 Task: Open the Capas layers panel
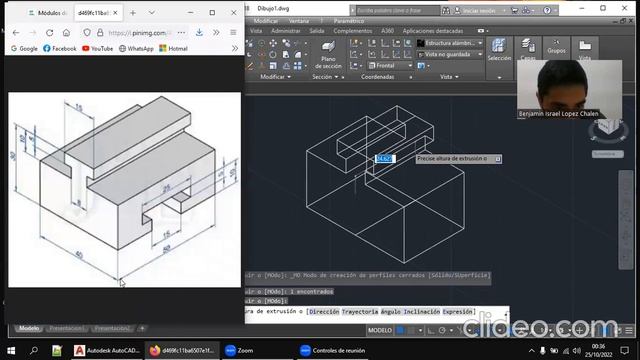tap(528, 49)
